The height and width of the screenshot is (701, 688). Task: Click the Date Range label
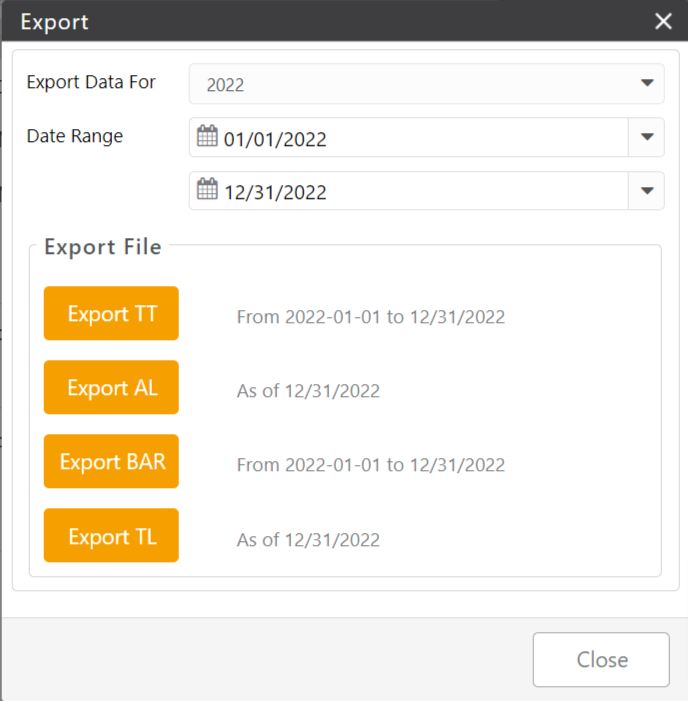pos(75,136)
